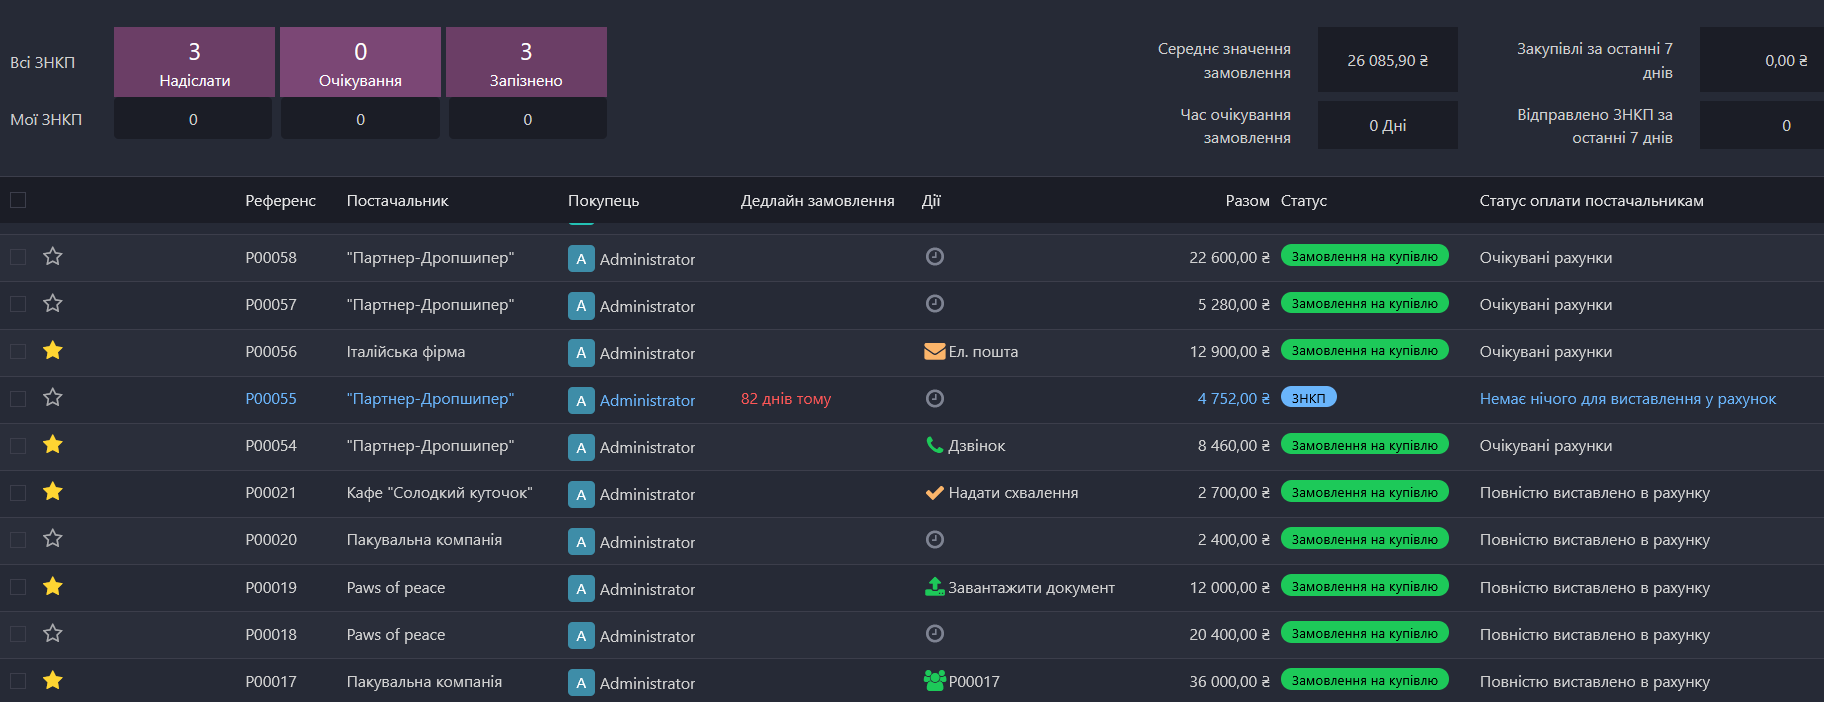The height and width of the screenshot is (702, 1824).
Task: Sort by Дедлайн замовлення column header
Action: coord(817,201)
